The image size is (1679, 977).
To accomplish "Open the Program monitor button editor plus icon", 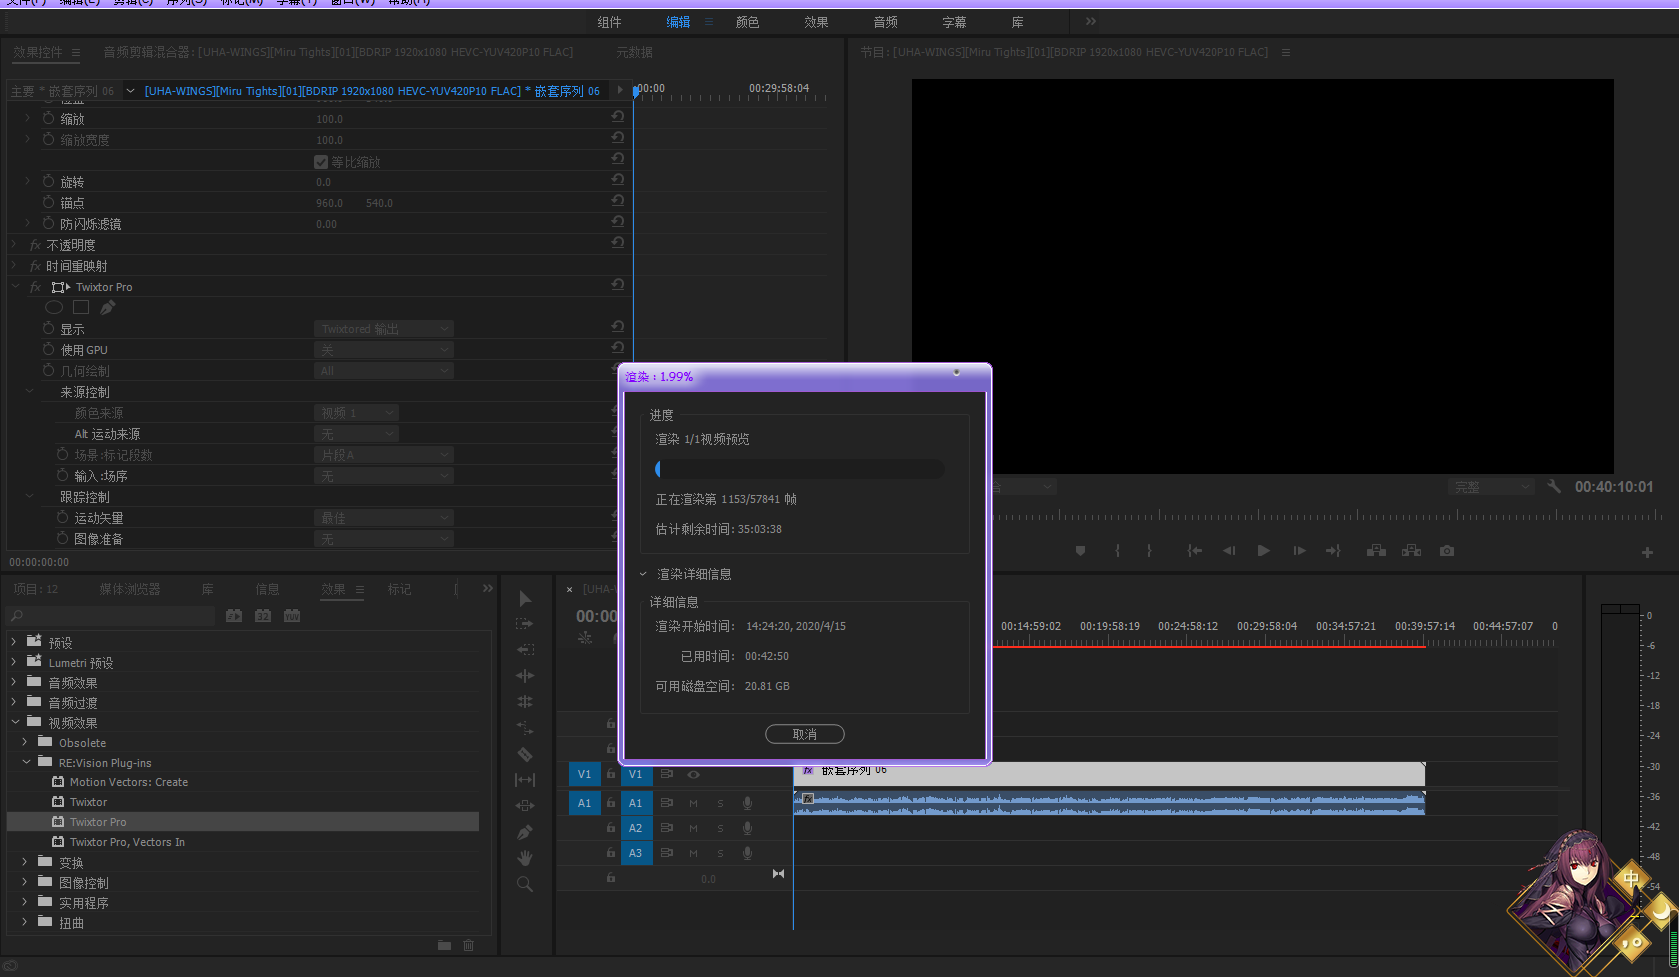I will click(x=1647, y=552).
